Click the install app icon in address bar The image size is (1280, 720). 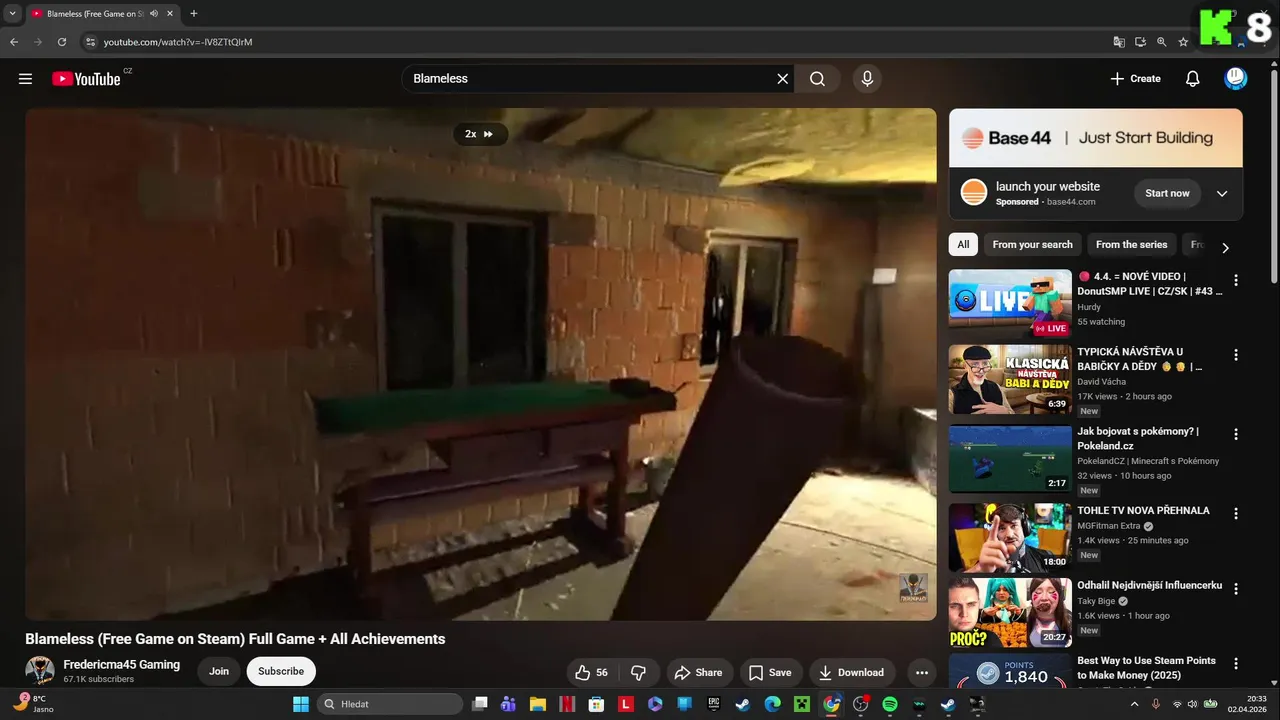click(x=1141, y=42)
